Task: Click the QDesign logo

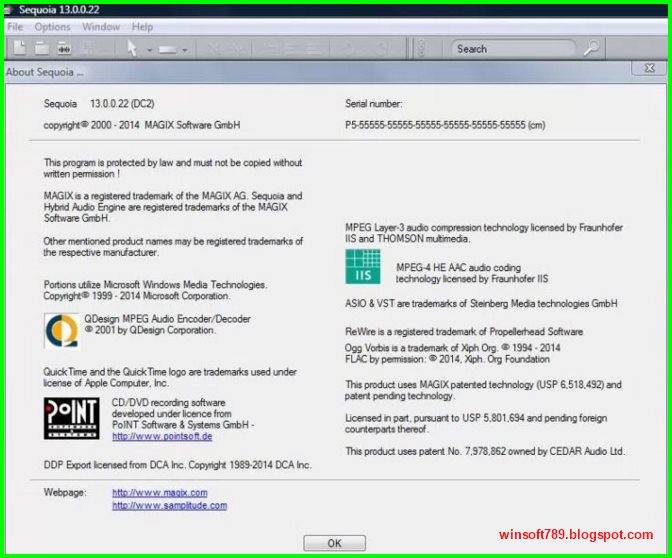Action: (61, 330)
